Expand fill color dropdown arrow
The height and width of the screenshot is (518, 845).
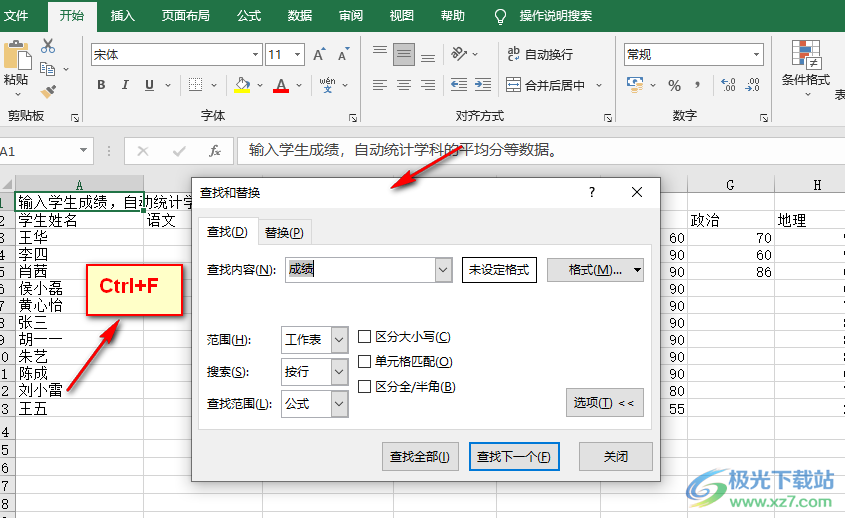coord(260,85)
